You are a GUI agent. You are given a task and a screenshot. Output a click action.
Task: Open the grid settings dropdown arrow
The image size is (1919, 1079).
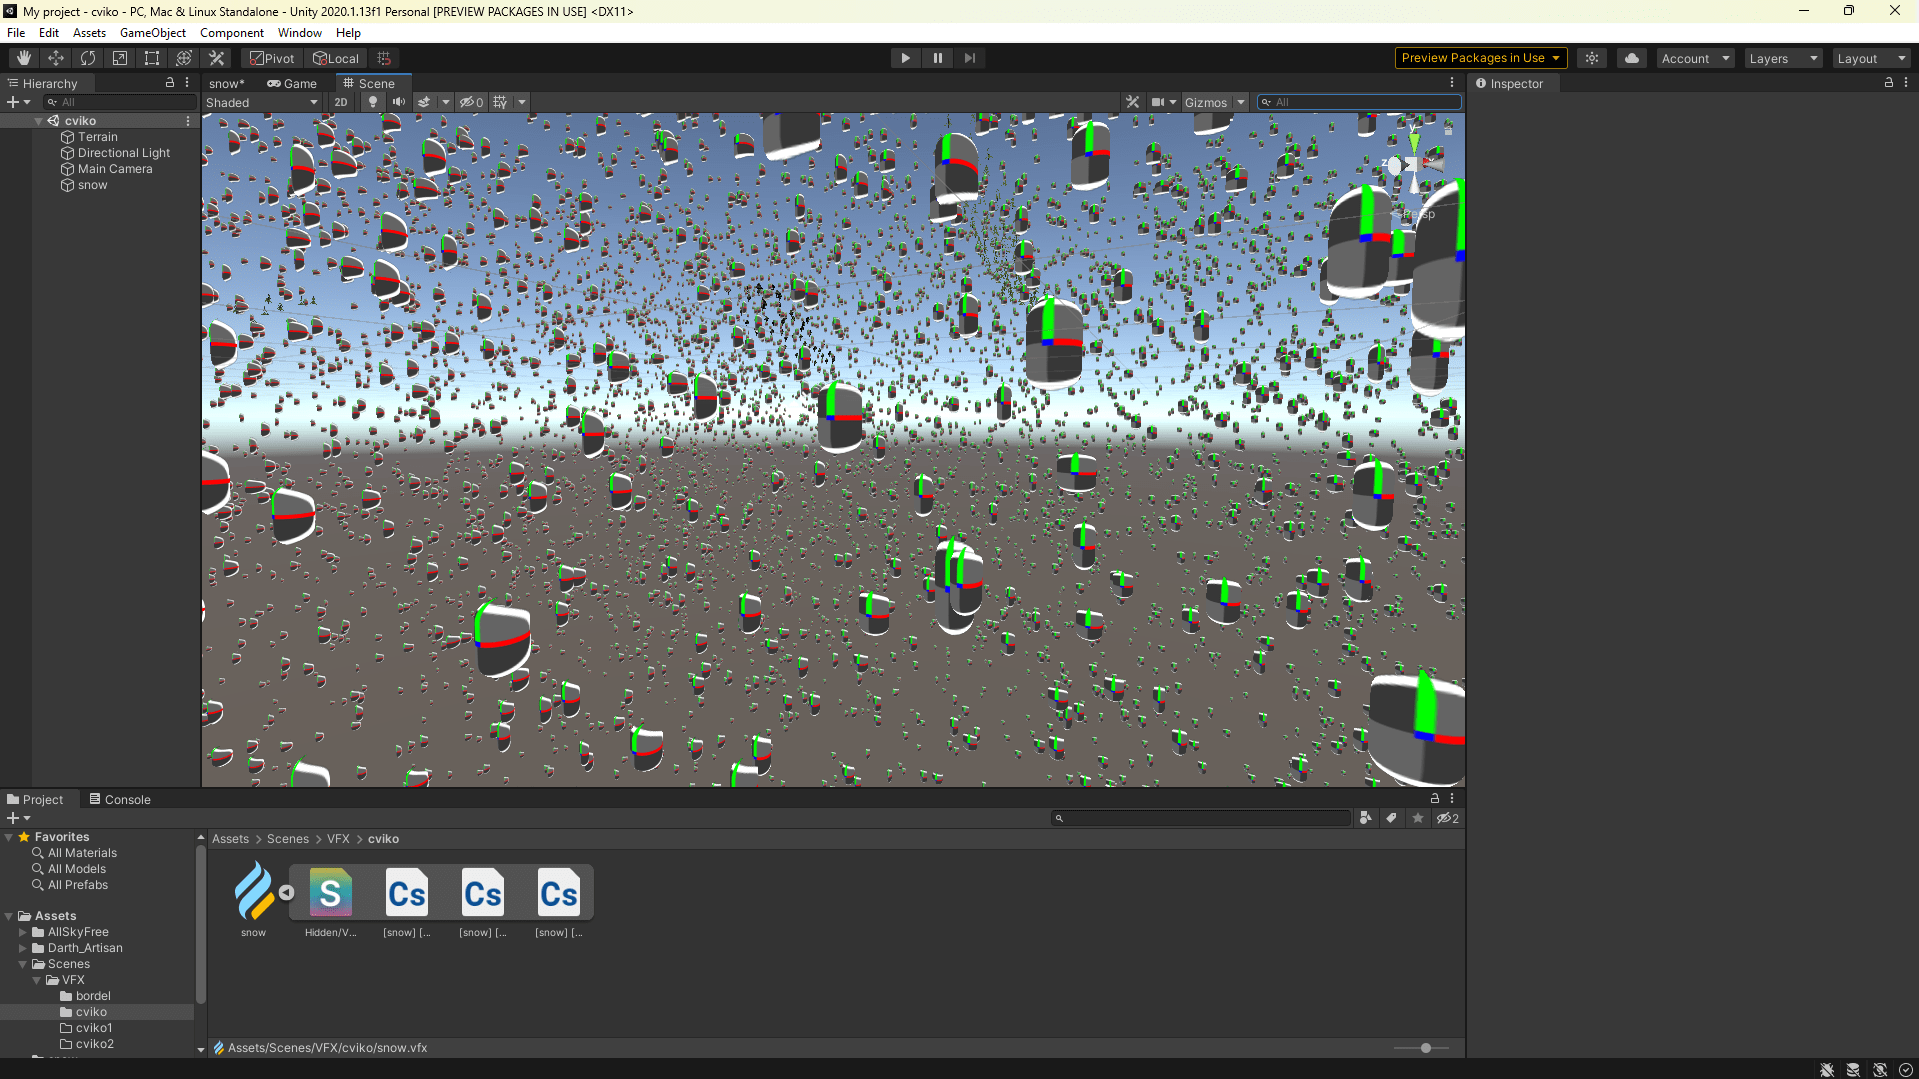pyautogui.click(x=521, y=102)
